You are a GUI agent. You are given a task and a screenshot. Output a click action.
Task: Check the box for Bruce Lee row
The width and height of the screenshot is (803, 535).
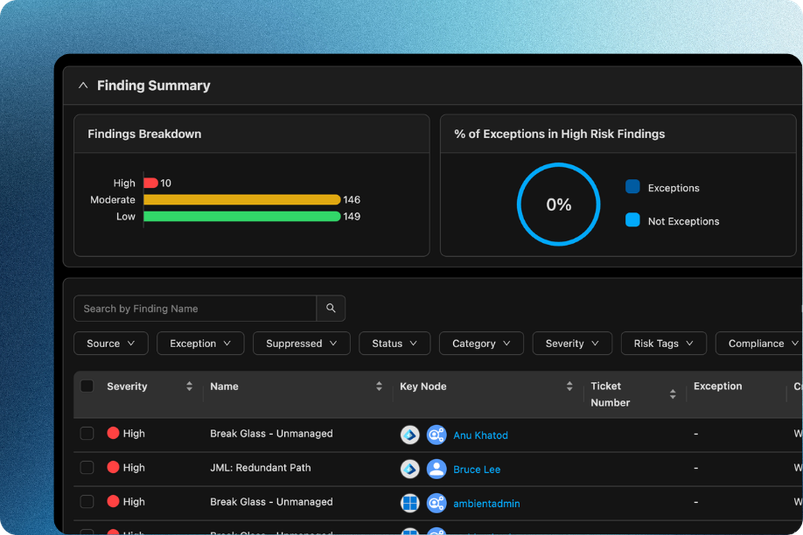click(x=87, y=467)
